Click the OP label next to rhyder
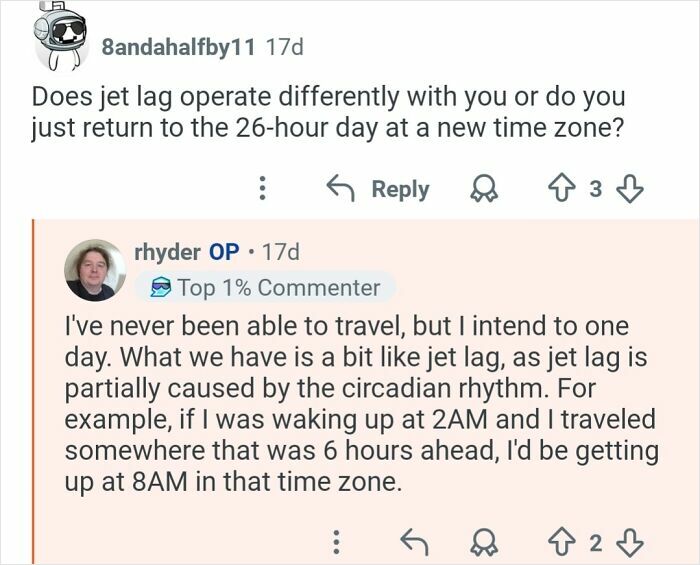Image resolution: width=700 pixels, height=565 pixels. 224,250
